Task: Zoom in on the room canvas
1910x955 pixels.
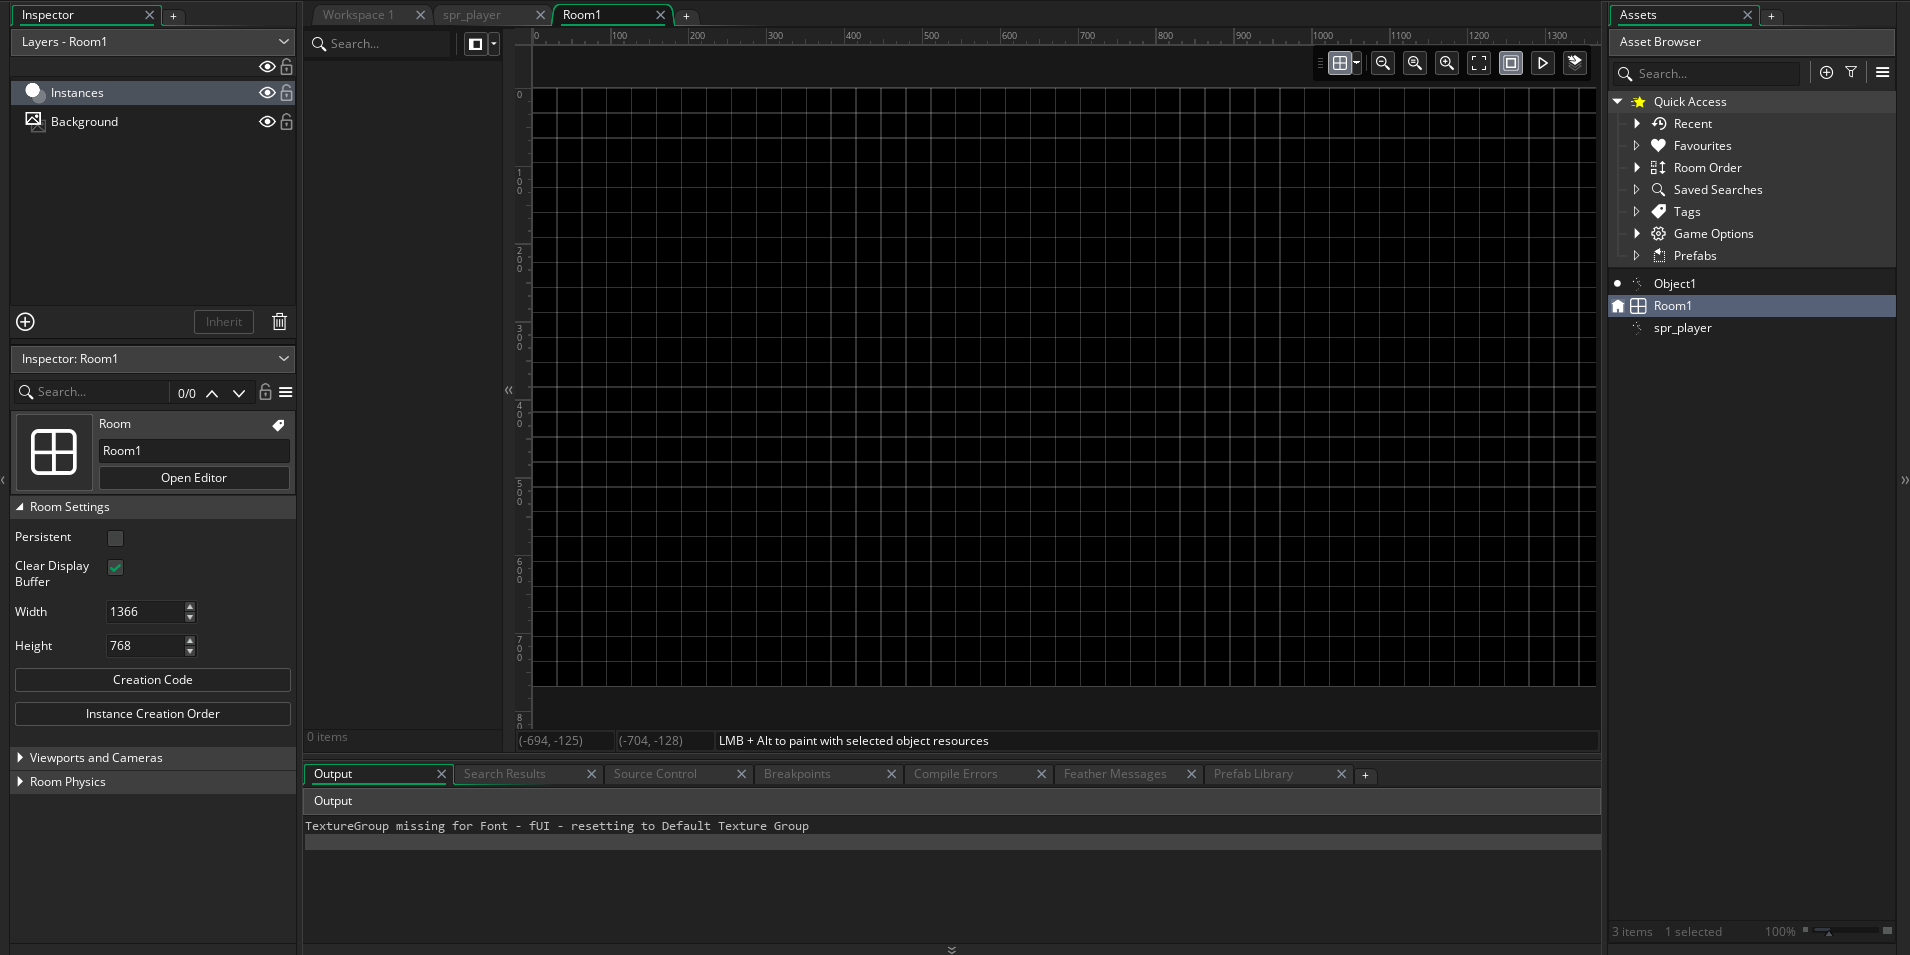Action: (x=1447, y=63)
